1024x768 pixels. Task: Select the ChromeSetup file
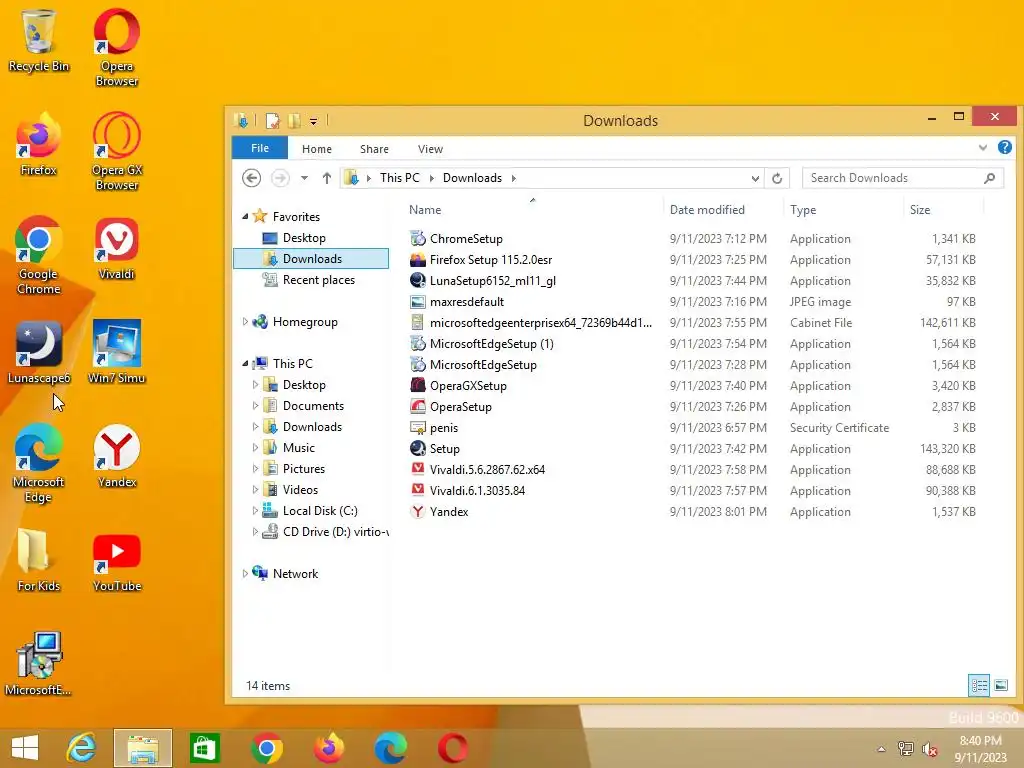pos(466,238)
